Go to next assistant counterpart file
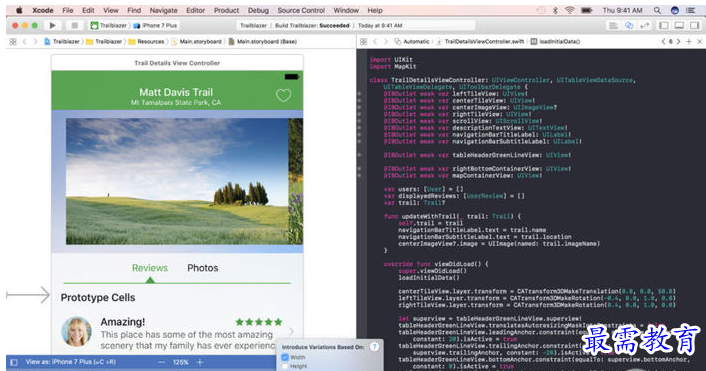 coord(678,41)
